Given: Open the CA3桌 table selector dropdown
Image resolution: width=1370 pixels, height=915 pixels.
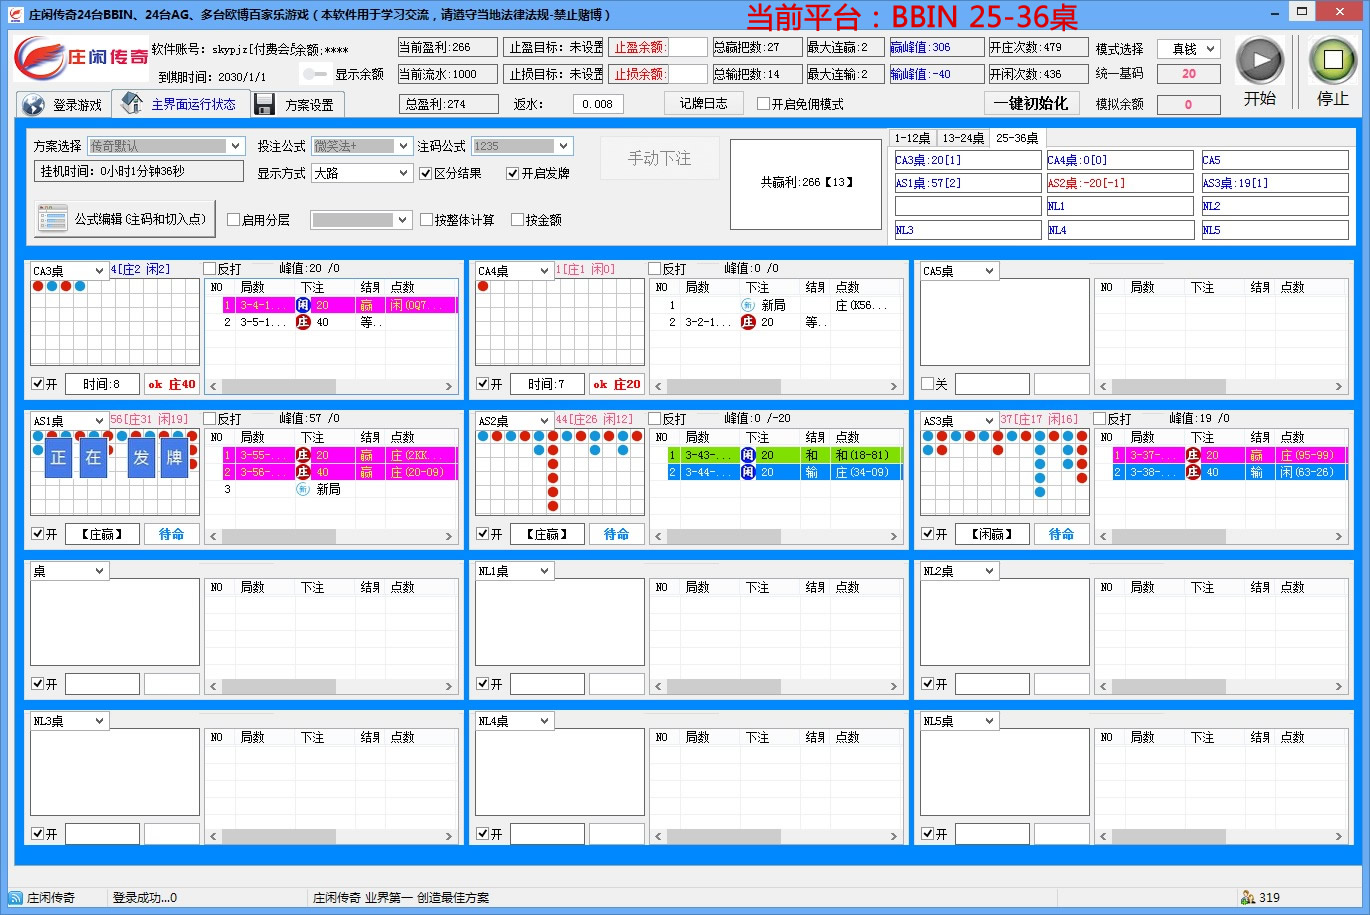Looking at the screenshot, I should point(69,271).
